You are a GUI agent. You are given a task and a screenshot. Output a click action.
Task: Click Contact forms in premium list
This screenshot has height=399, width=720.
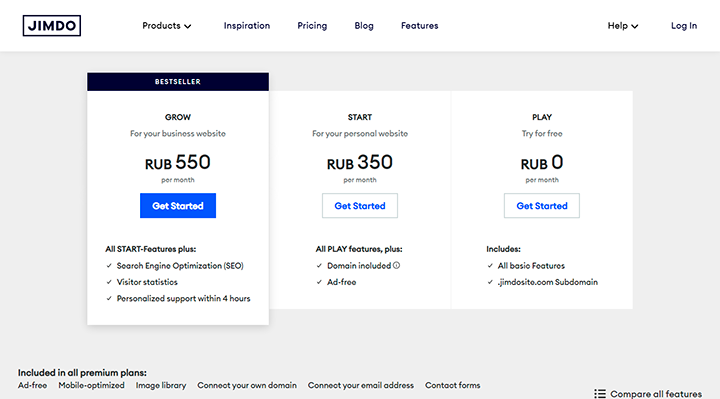pos(453,385)
